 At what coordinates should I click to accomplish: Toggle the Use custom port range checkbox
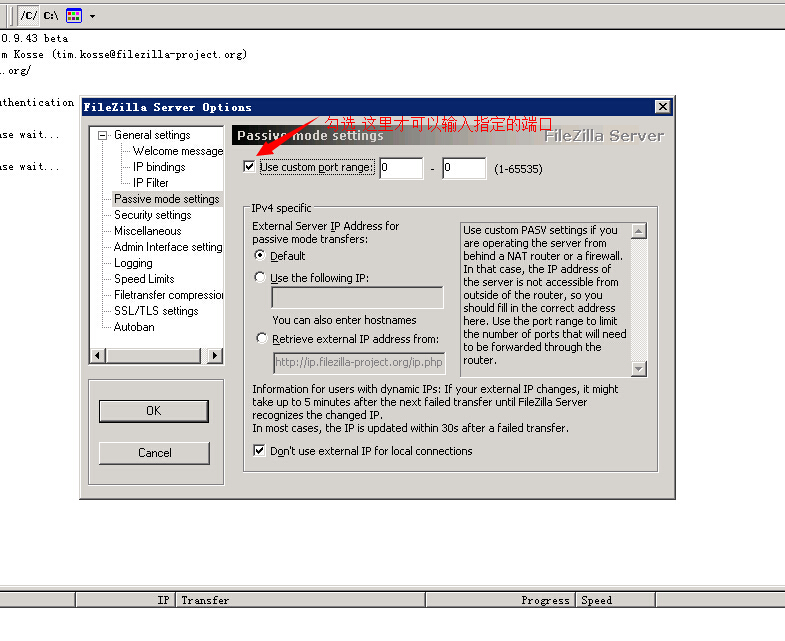pyautogui.click(x=249, y=166)
